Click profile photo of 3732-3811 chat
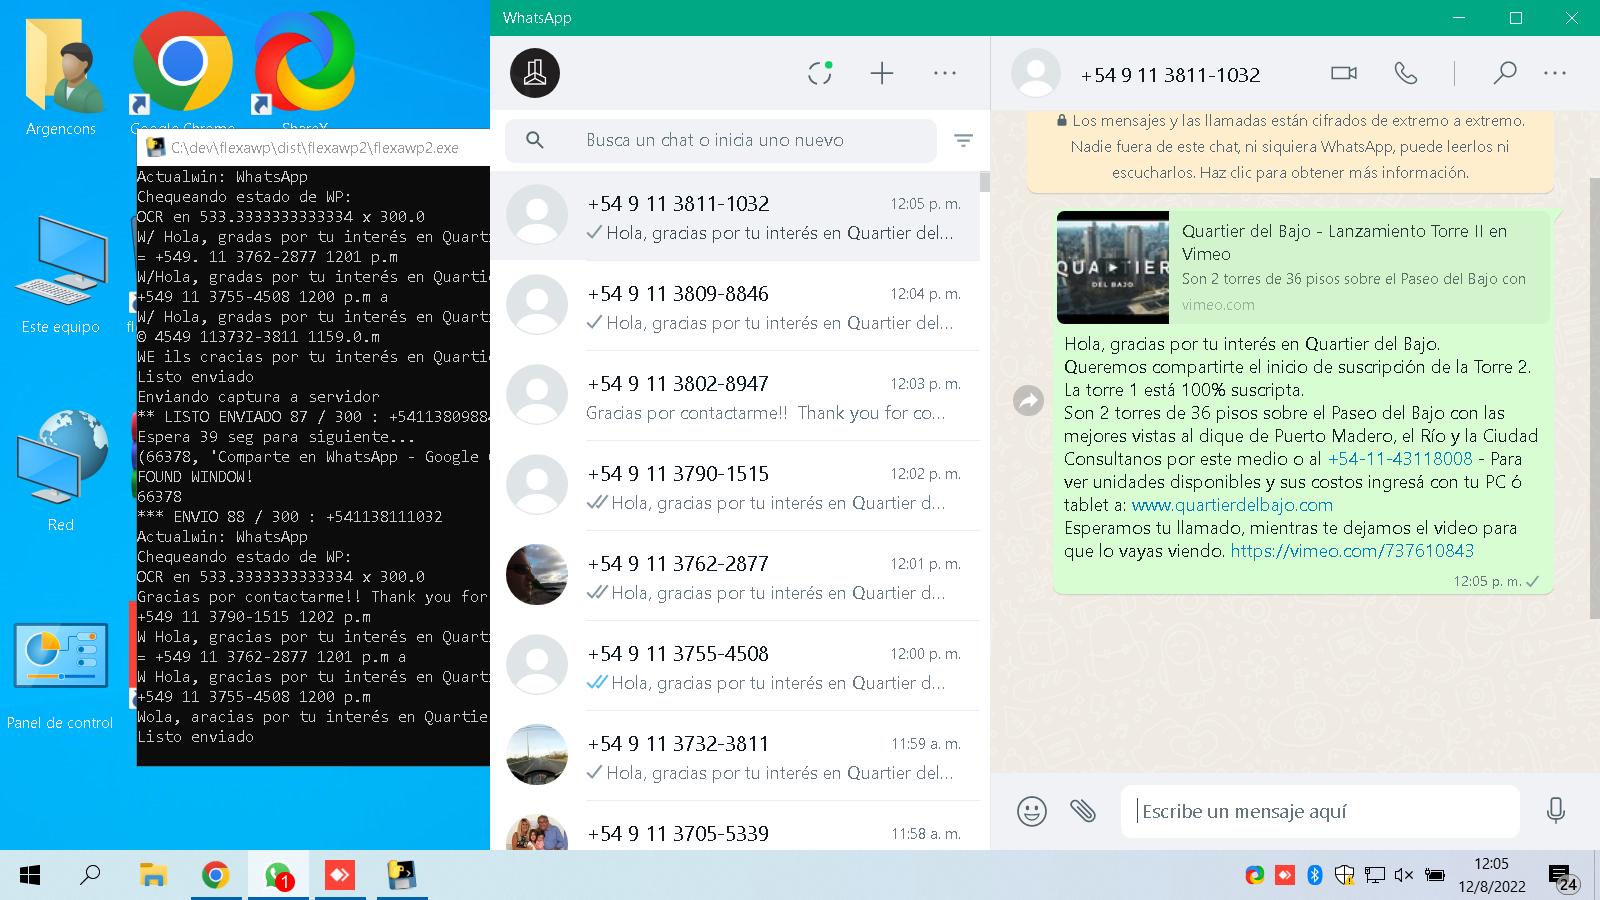Image resolution: width=1600 pixels, height=900 pixels. click(x=537, y=755)
